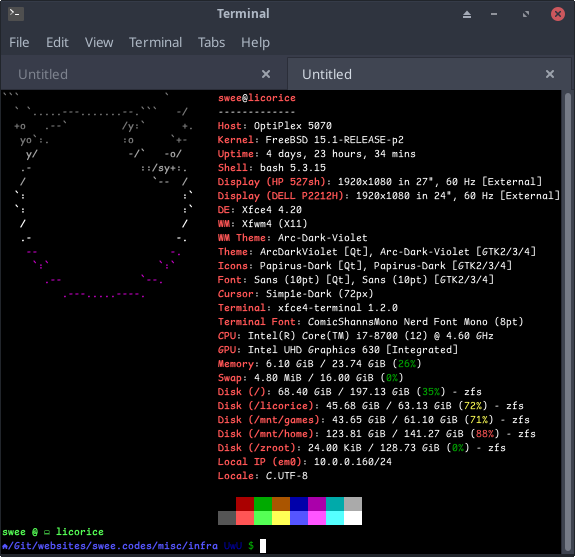This screenshot has width=575, height=557.
Task: Click the white color block
Action: tap(353, 518)
